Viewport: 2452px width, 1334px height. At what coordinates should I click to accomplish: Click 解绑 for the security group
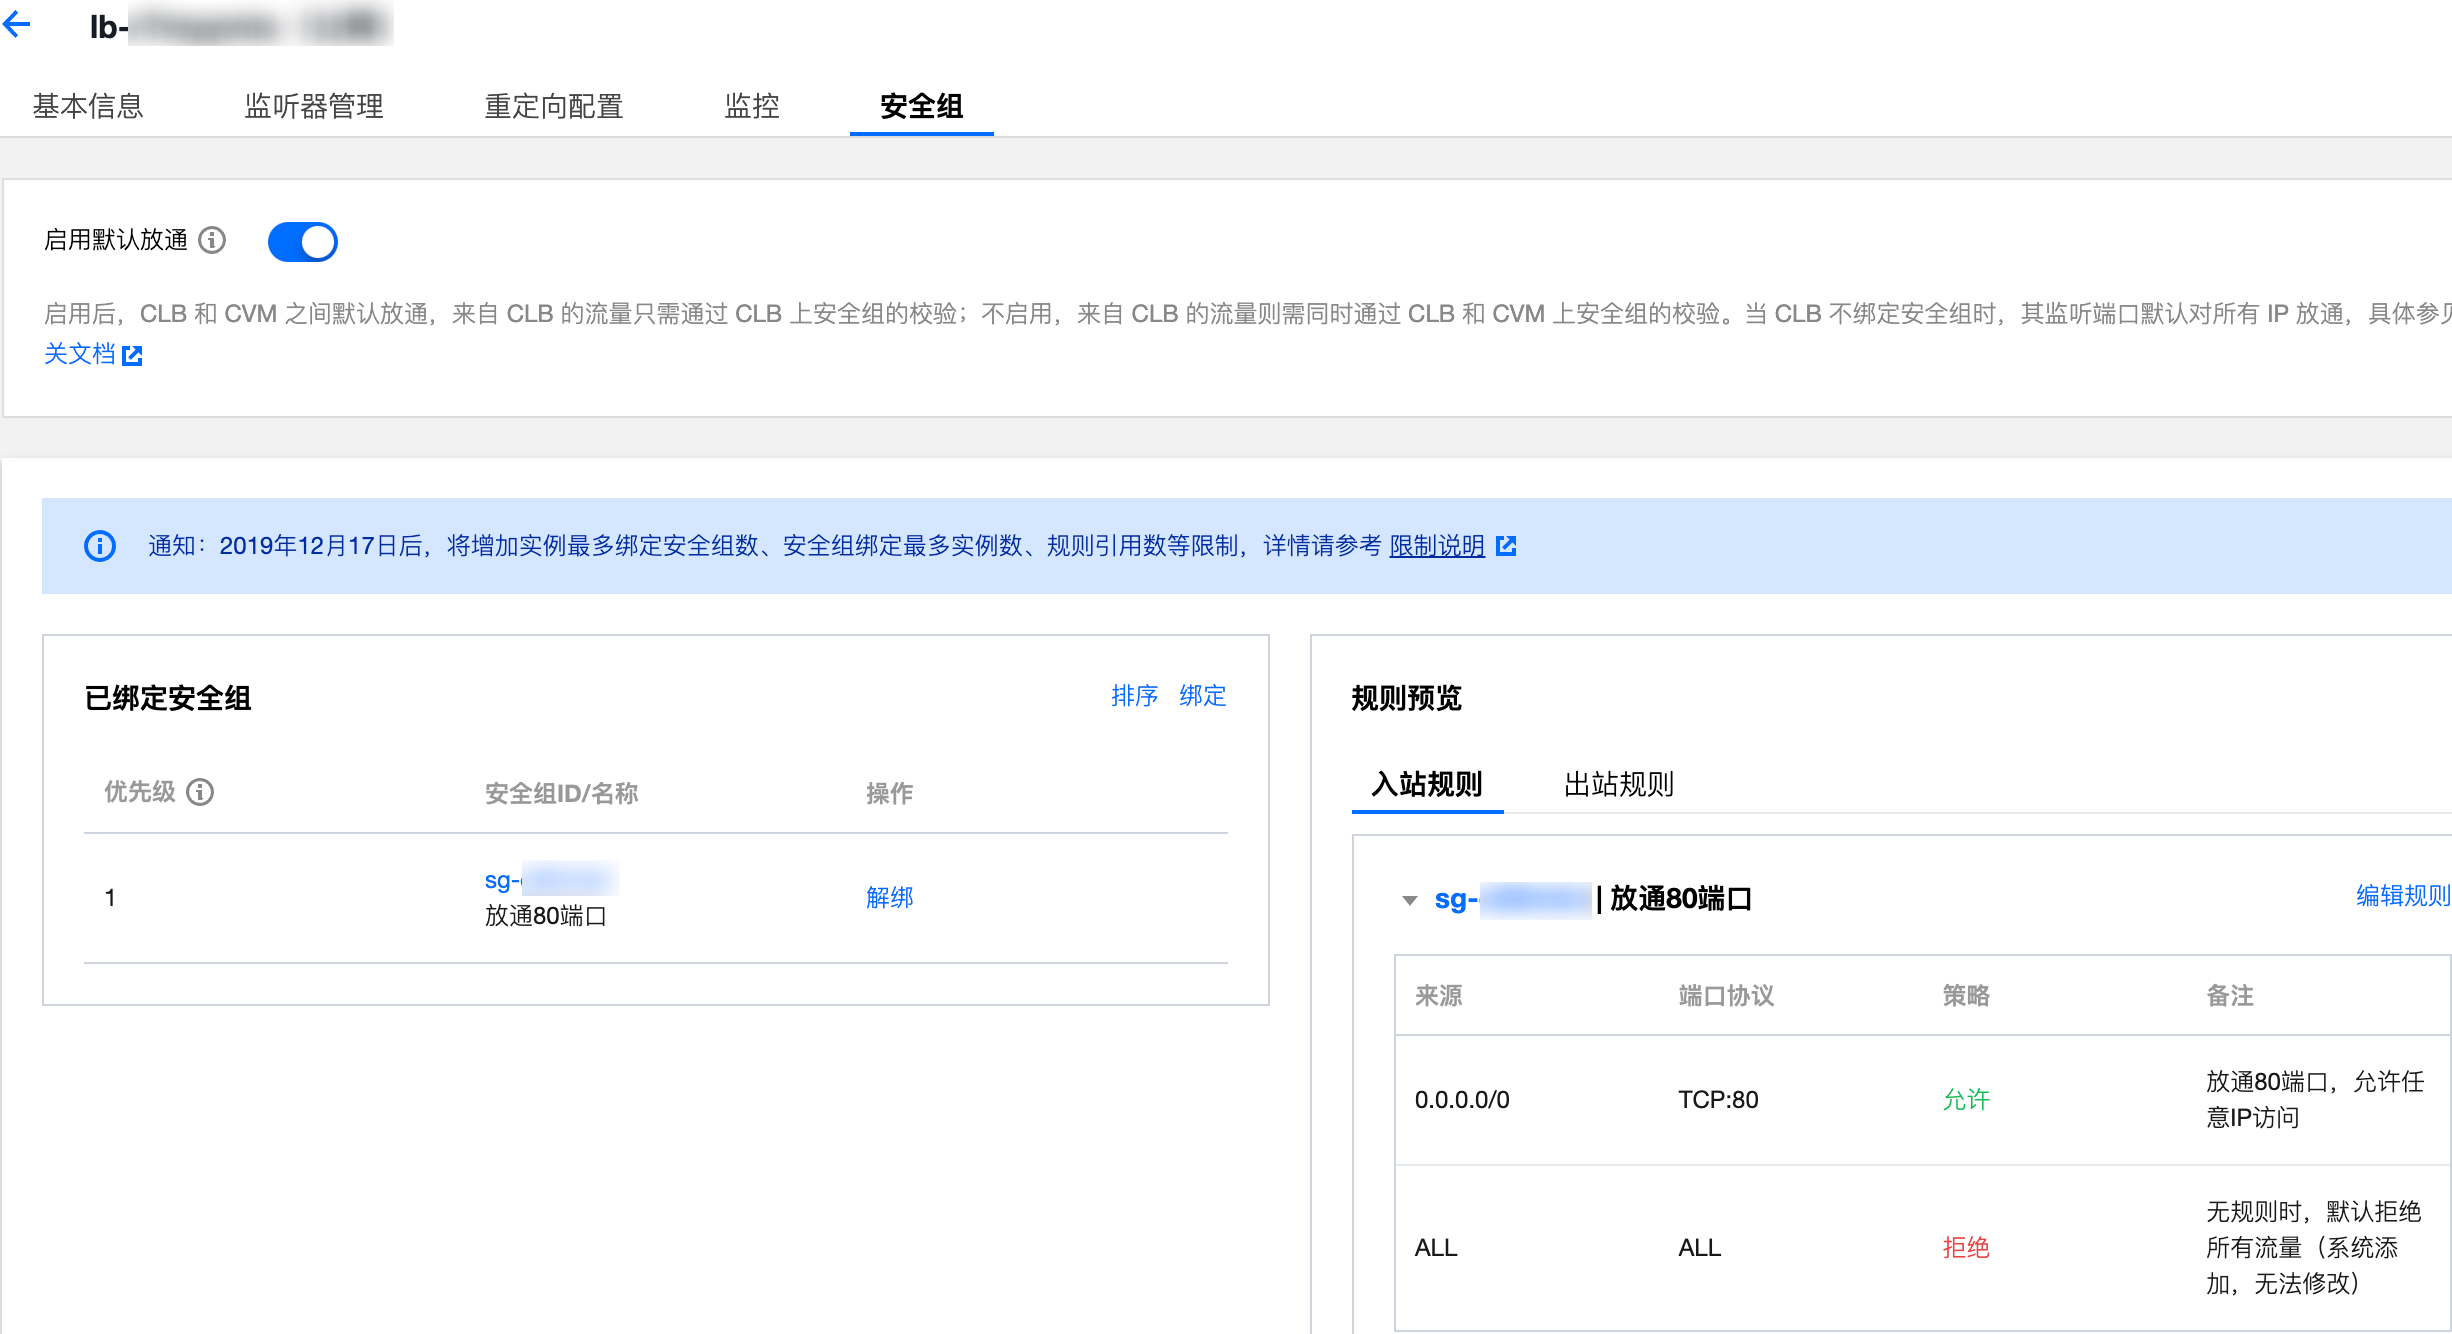[x=890, y=897]
